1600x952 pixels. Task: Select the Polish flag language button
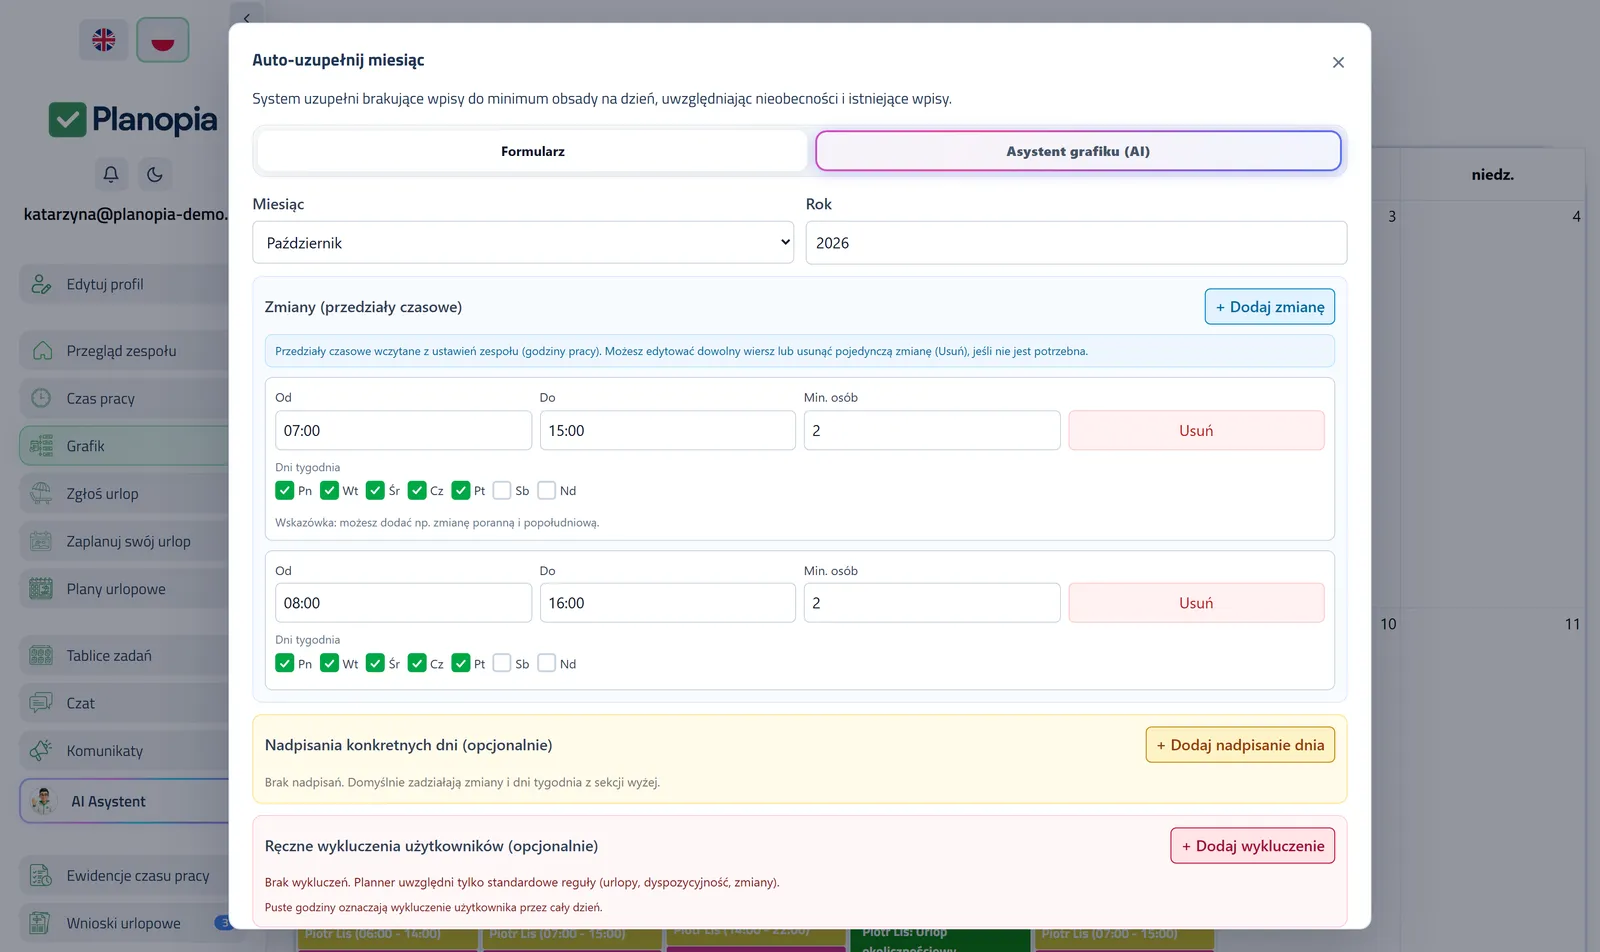[x=163, y=40]
